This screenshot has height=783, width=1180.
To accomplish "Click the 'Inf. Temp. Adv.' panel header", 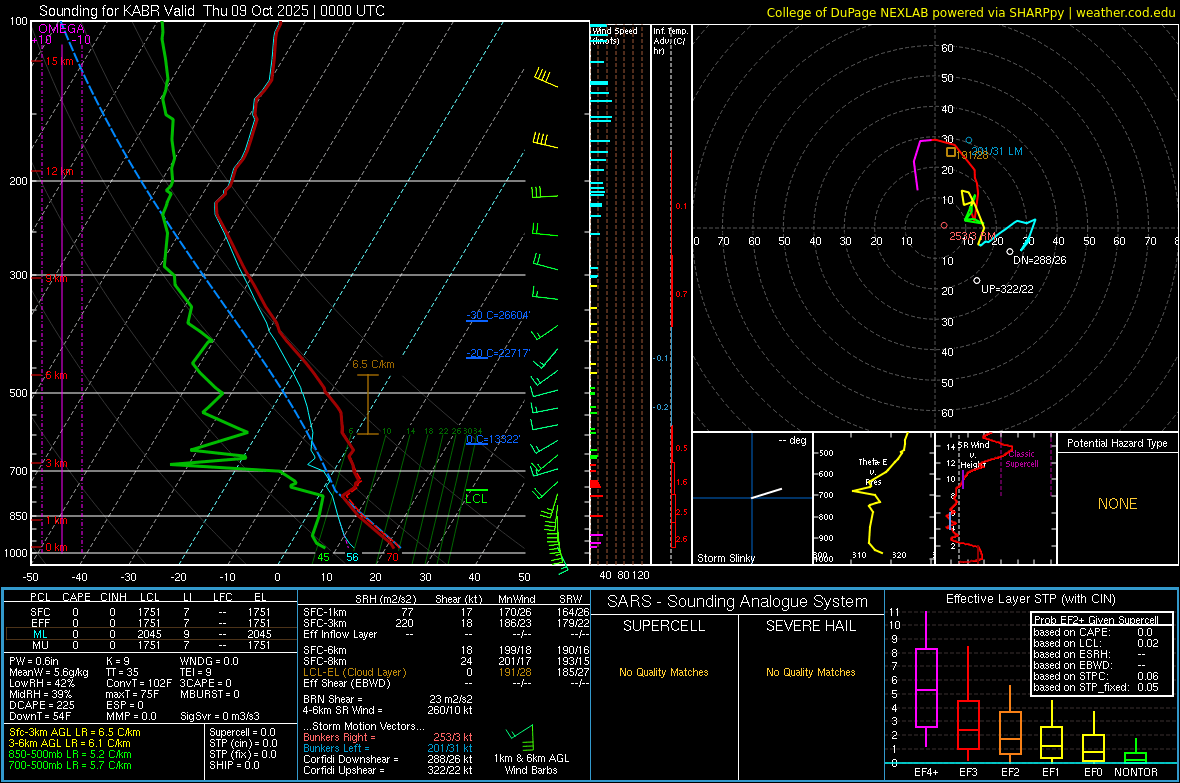I will click(x=670, y=41).
